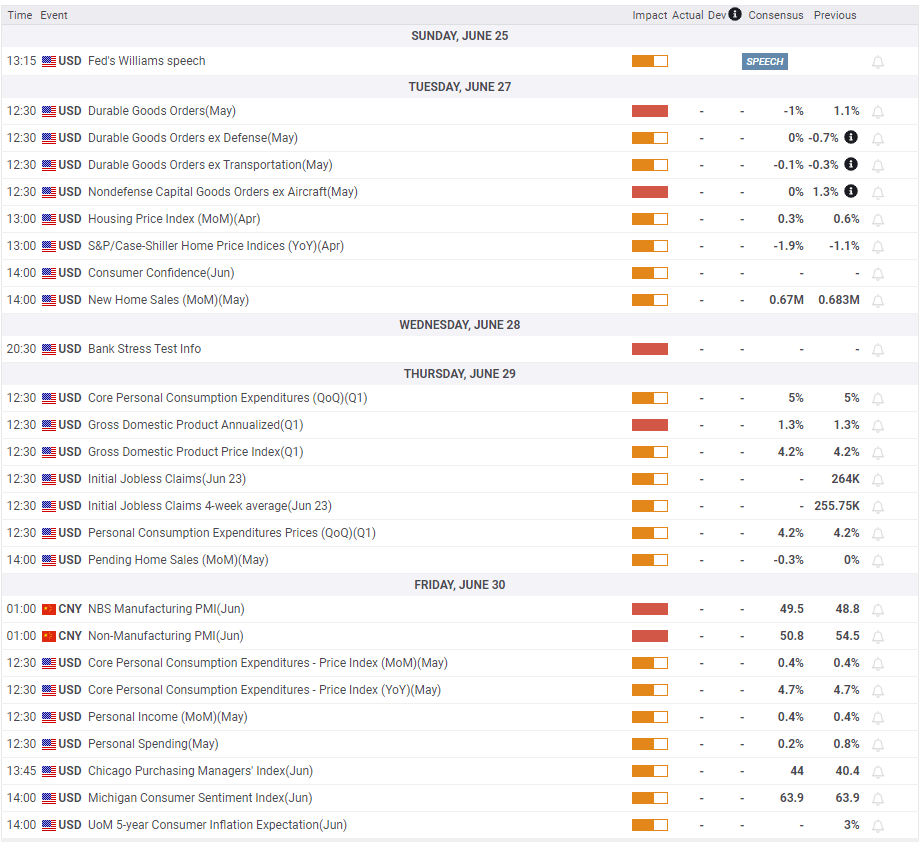921x842 pixels.
Task: Select Core PCE Price Index (MoM)(May) event
Action: tap(267, 663)
